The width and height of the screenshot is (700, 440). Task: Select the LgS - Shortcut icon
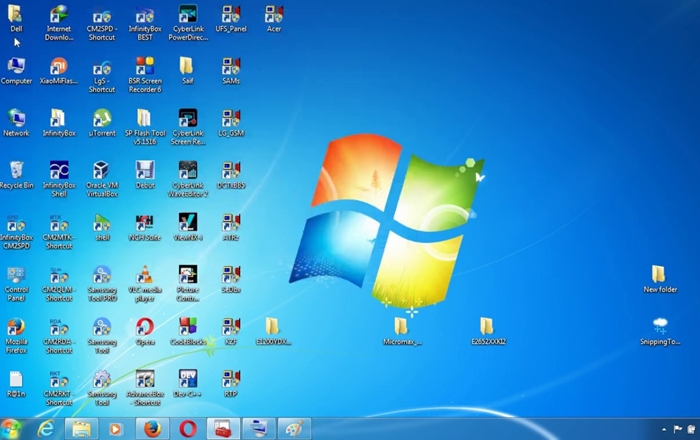click(102, 75)
